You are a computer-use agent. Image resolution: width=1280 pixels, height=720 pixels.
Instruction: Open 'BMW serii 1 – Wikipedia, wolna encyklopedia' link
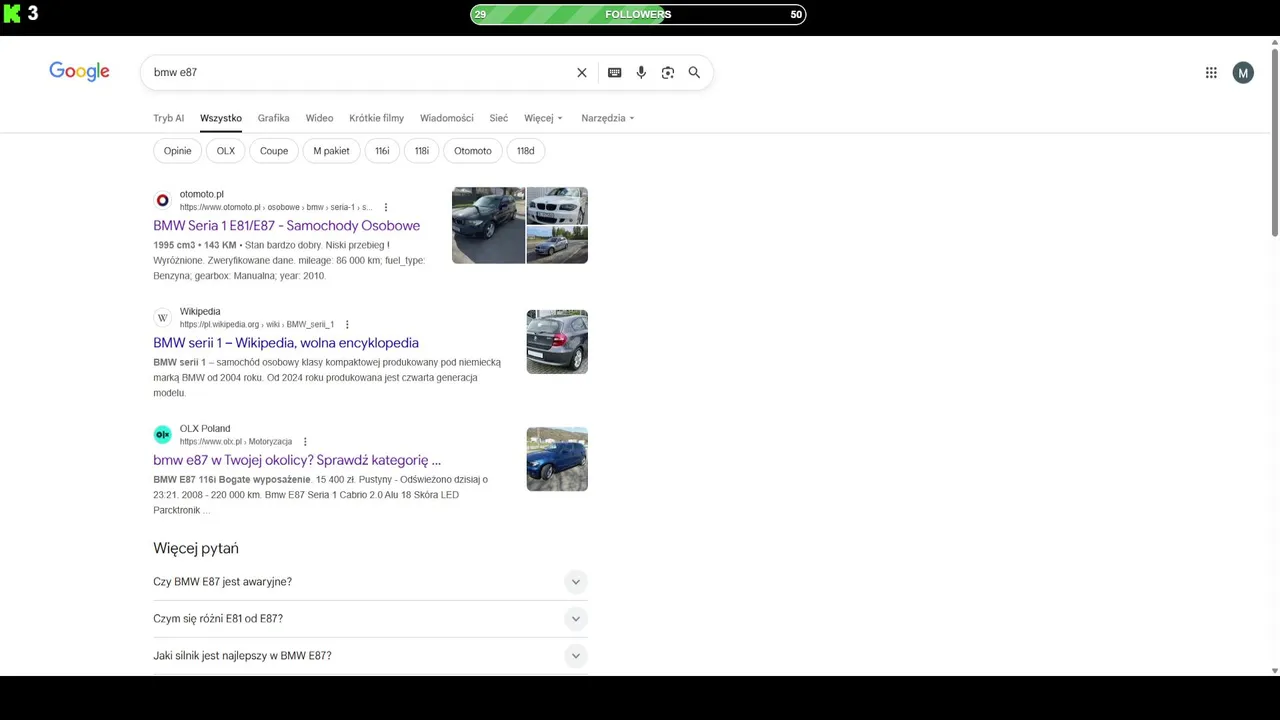coord(286,343)
